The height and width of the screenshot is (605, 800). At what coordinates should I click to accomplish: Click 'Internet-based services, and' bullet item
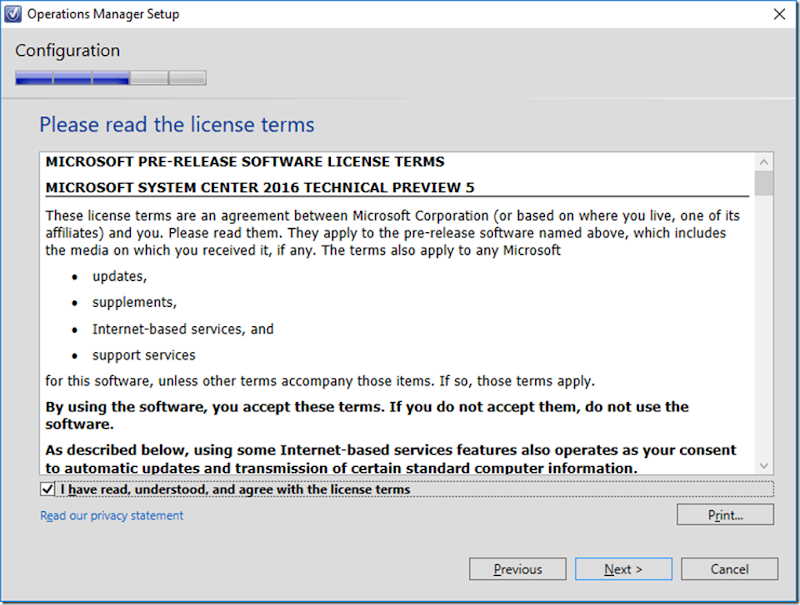[183, 329]
